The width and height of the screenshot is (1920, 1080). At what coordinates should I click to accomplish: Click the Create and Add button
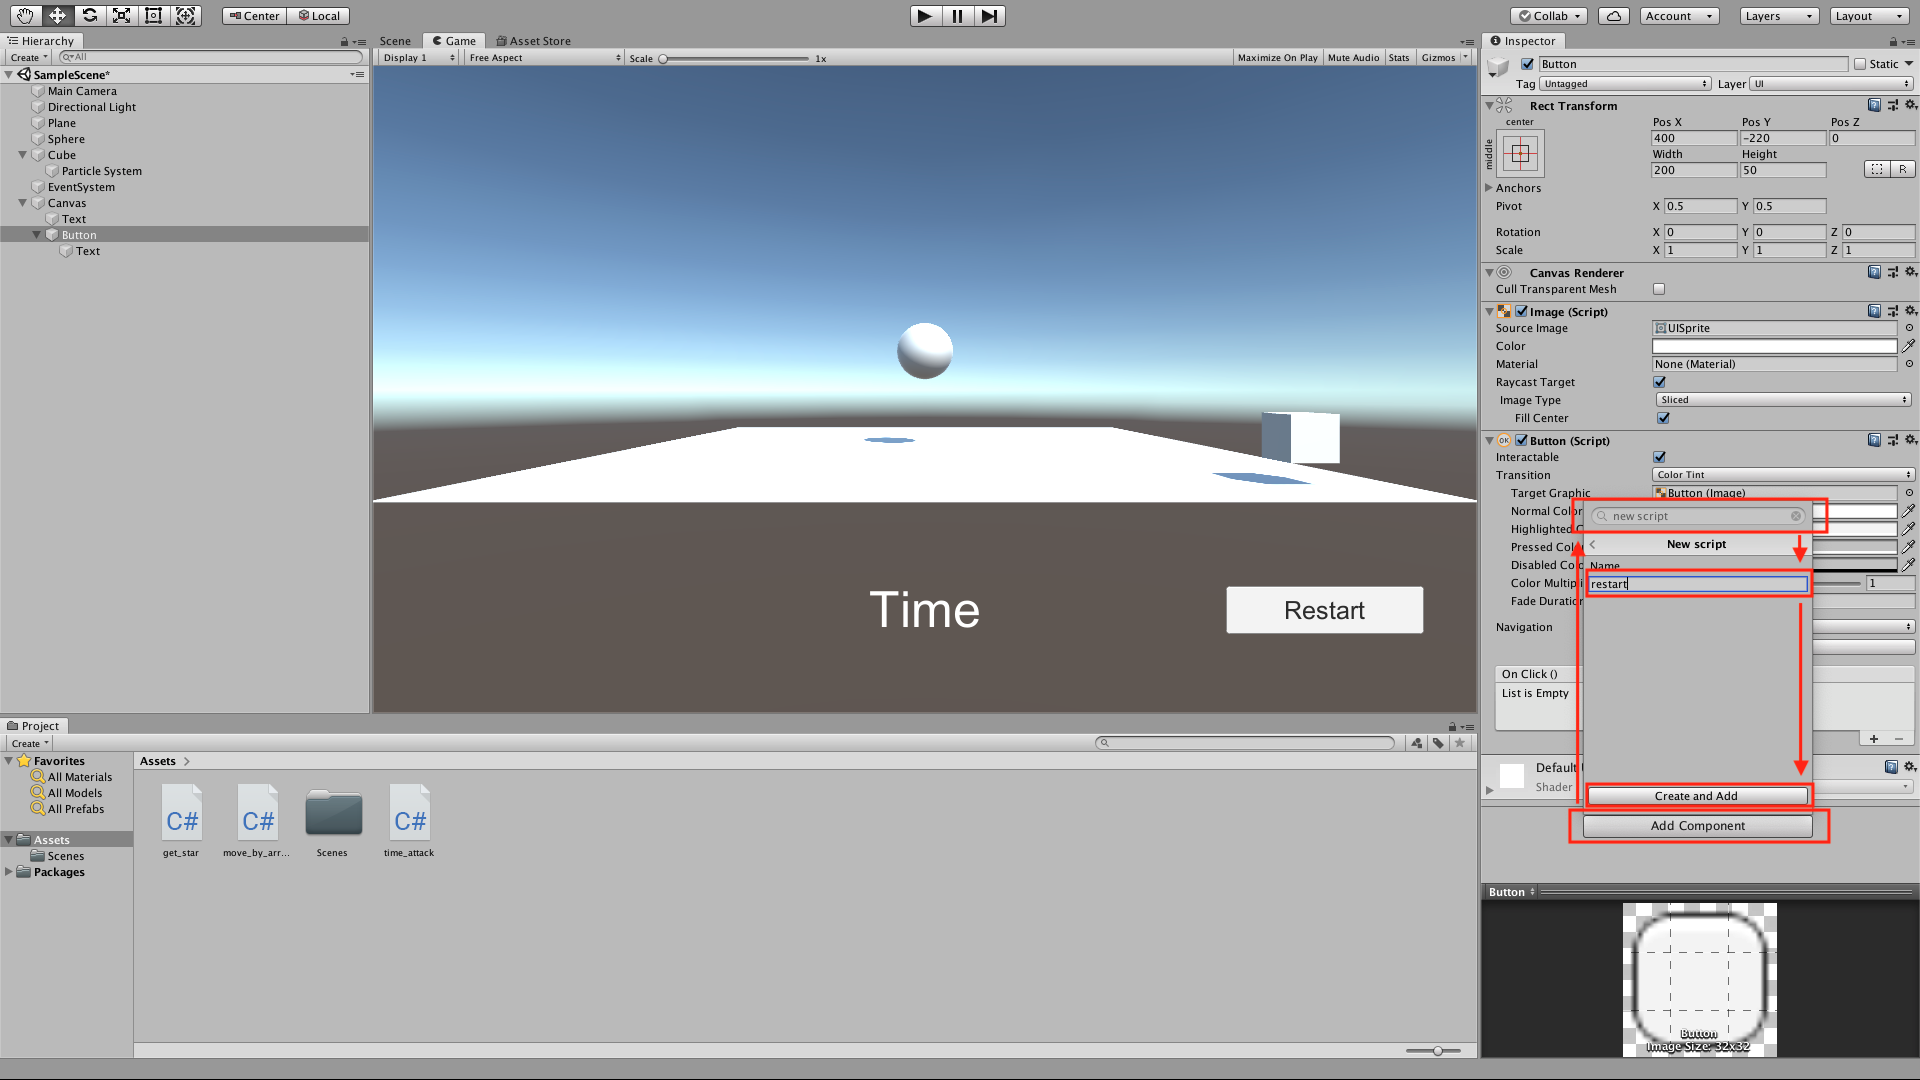click(1696, 796)
